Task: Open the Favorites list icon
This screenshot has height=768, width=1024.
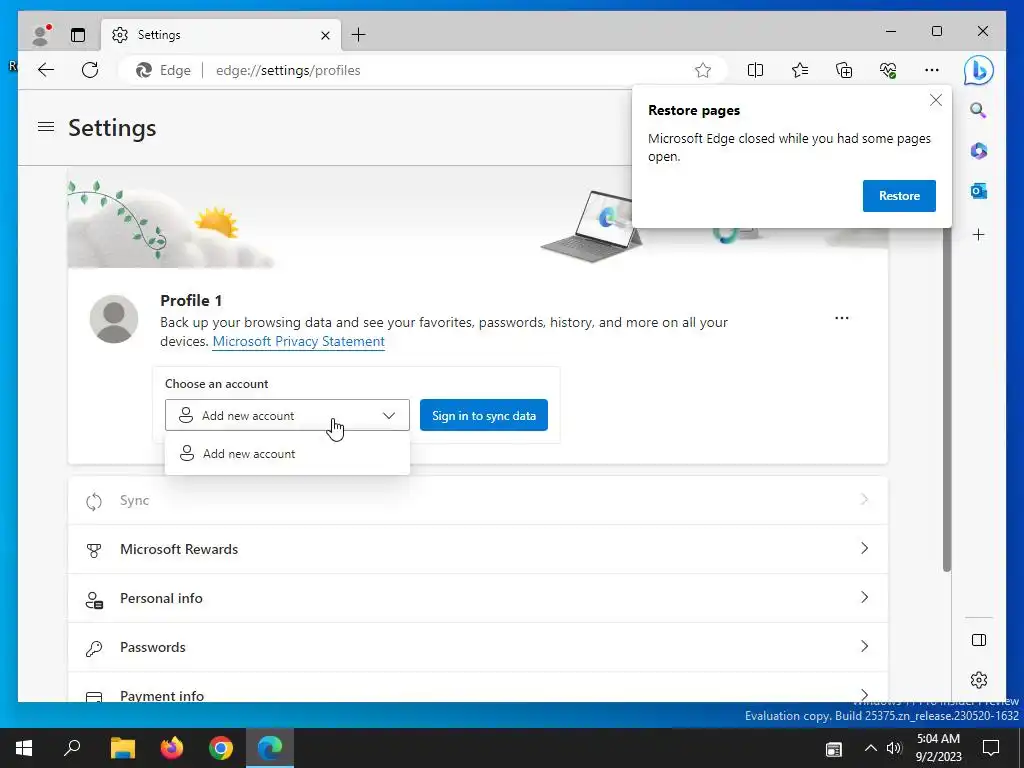Action: 799,70
